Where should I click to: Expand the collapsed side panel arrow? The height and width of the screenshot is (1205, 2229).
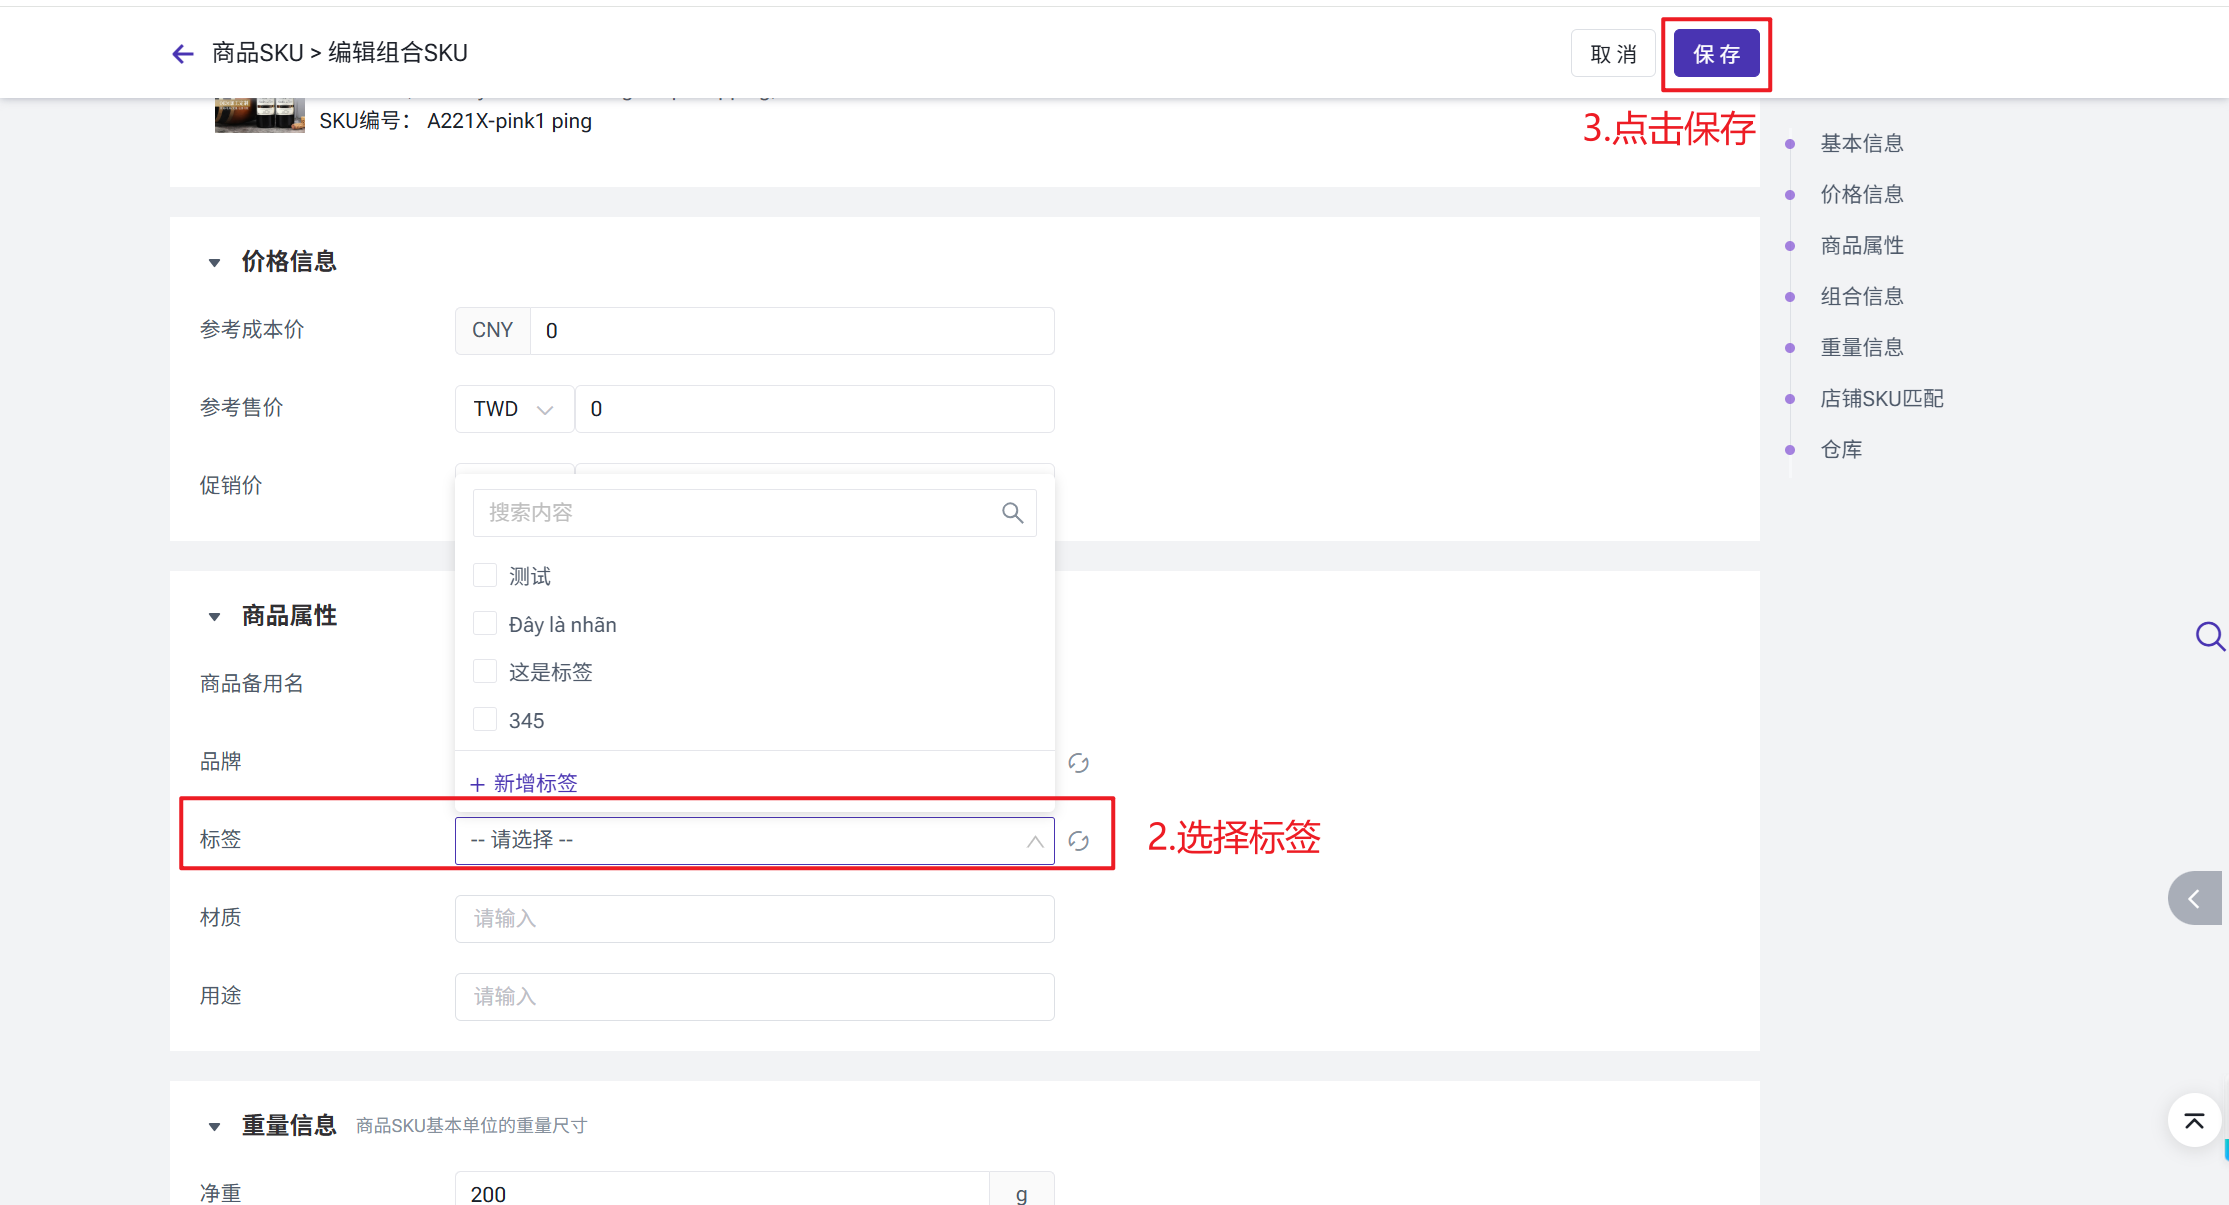pos(2195,898)
